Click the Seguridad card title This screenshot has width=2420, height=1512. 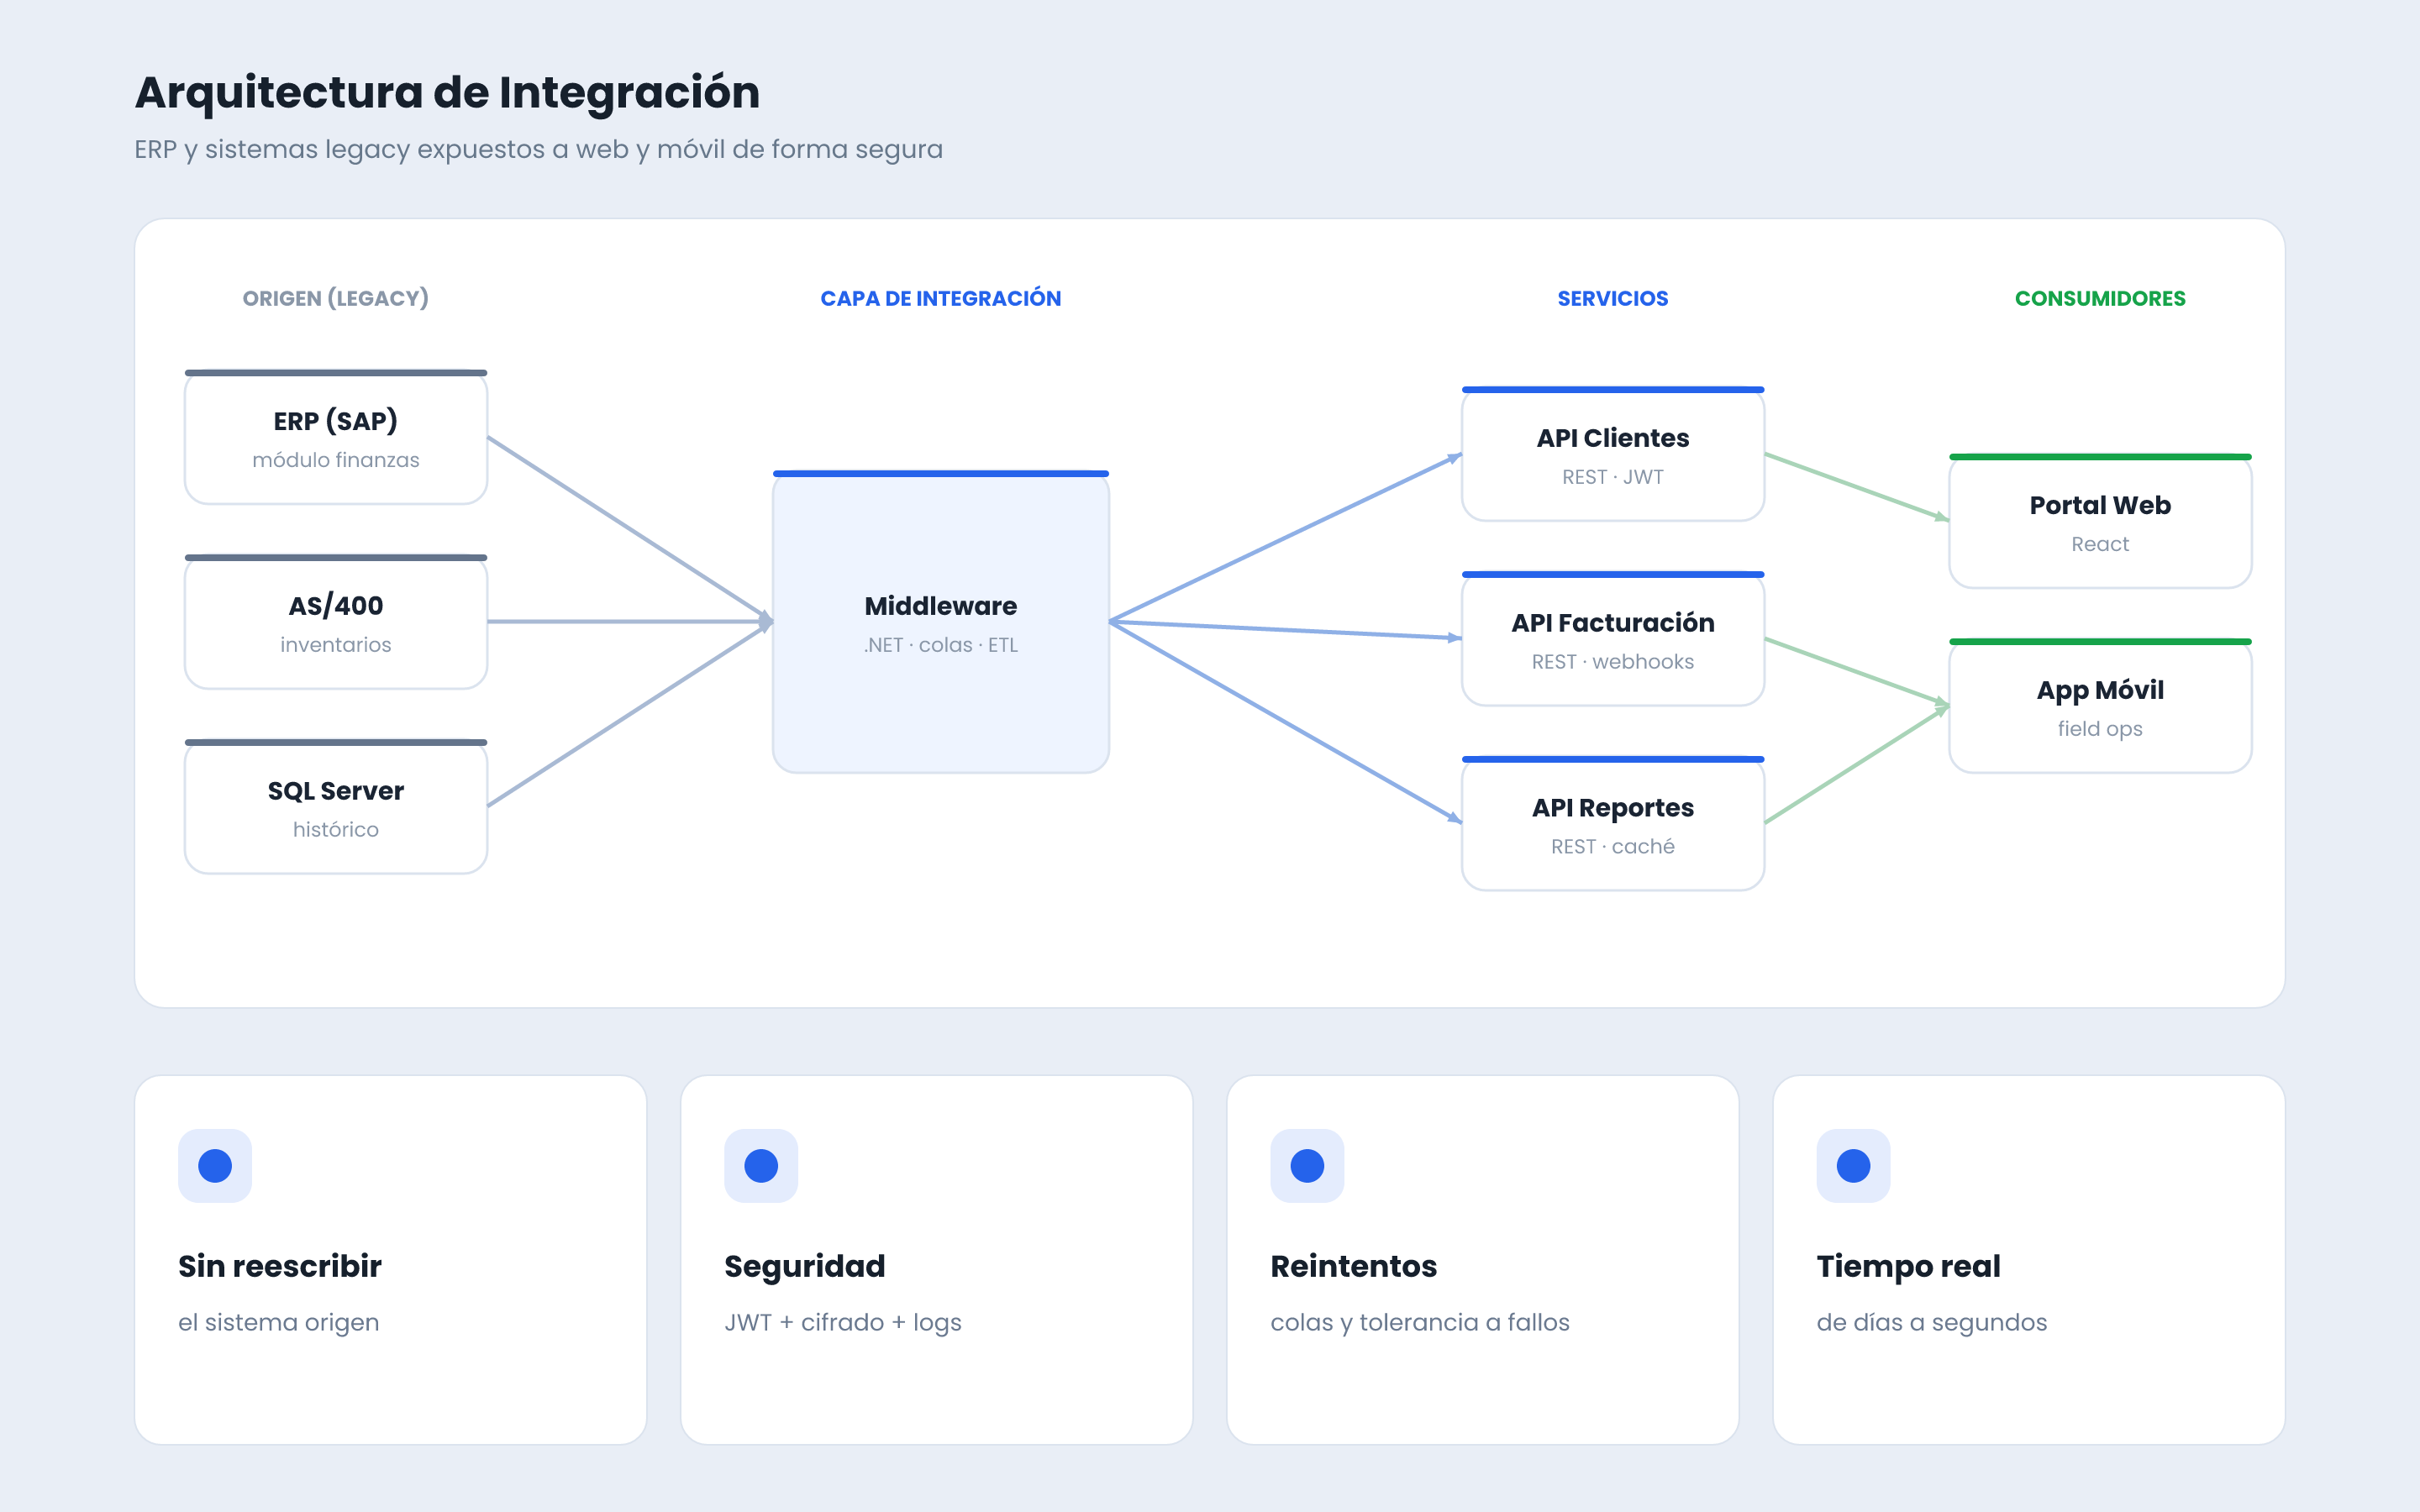pyautogui.click(x=805, y=1267)
